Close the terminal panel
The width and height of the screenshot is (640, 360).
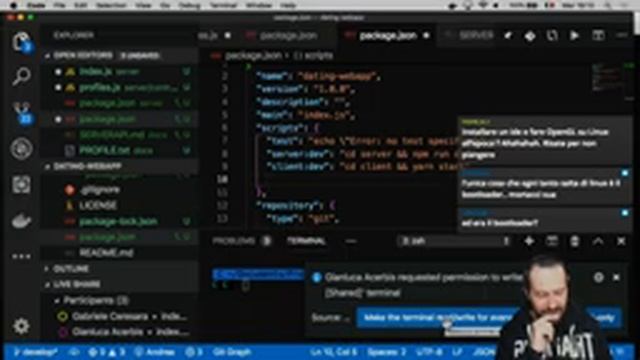(x=621, y=241)
